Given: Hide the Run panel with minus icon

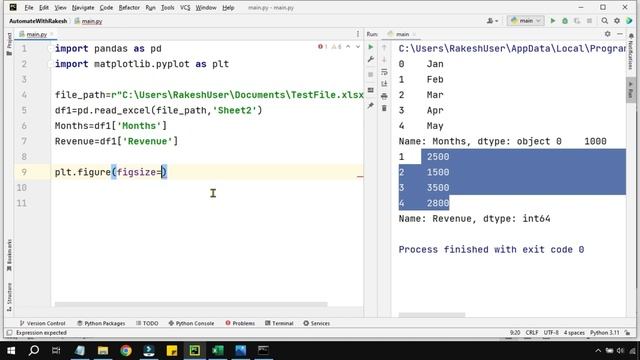Looking at the screenshot, I should (x=620, y=34).
